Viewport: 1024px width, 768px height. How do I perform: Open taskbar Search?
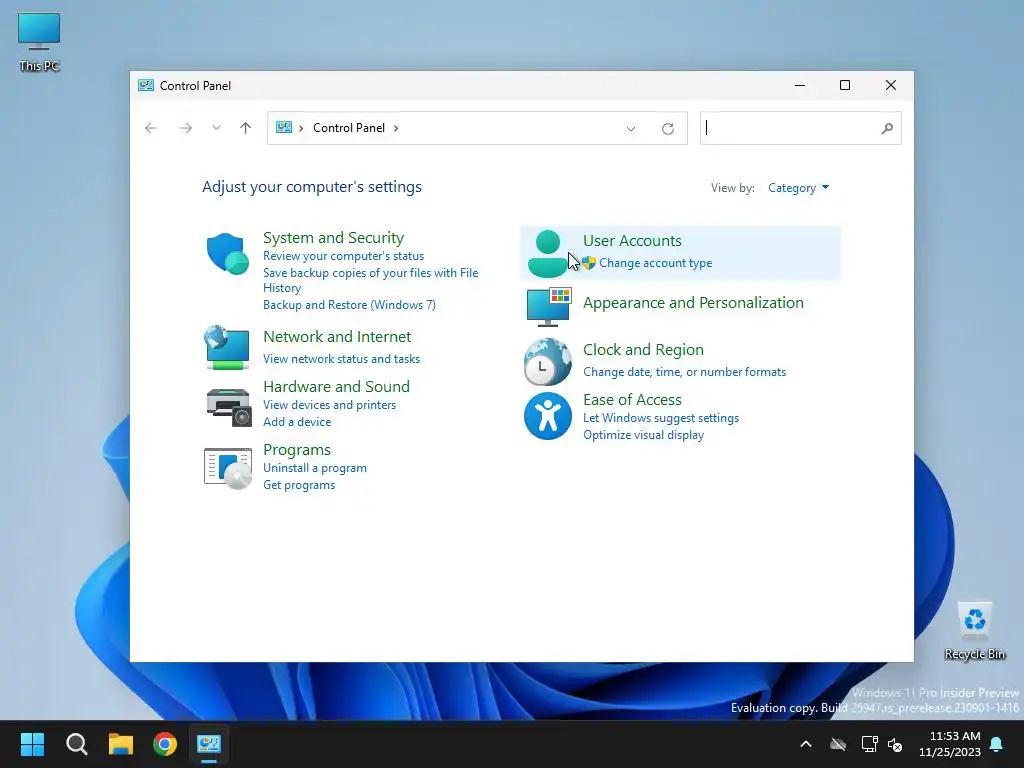[x=76, y=744]
